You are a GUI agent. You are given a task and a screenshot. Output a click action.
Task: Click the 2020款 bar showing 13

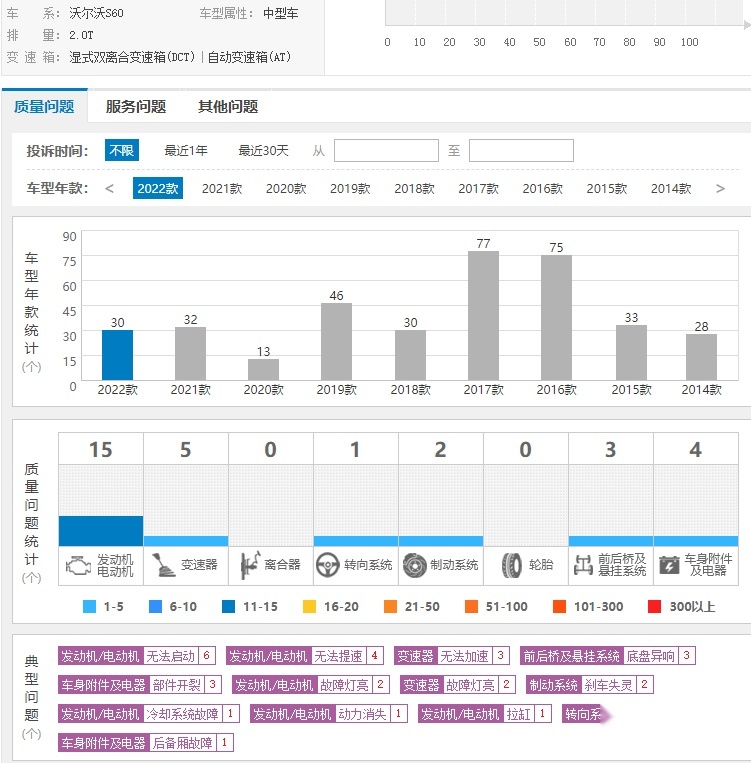coord(263,369)
